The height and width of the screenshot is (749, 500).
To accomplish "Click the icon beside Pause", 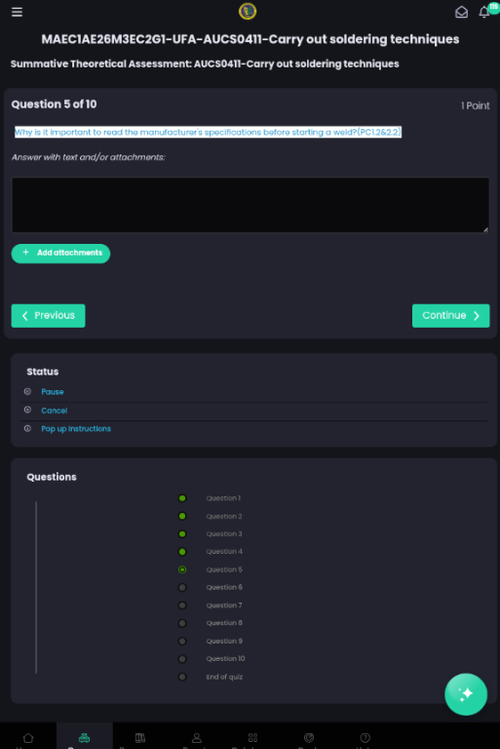I will 28,391.
